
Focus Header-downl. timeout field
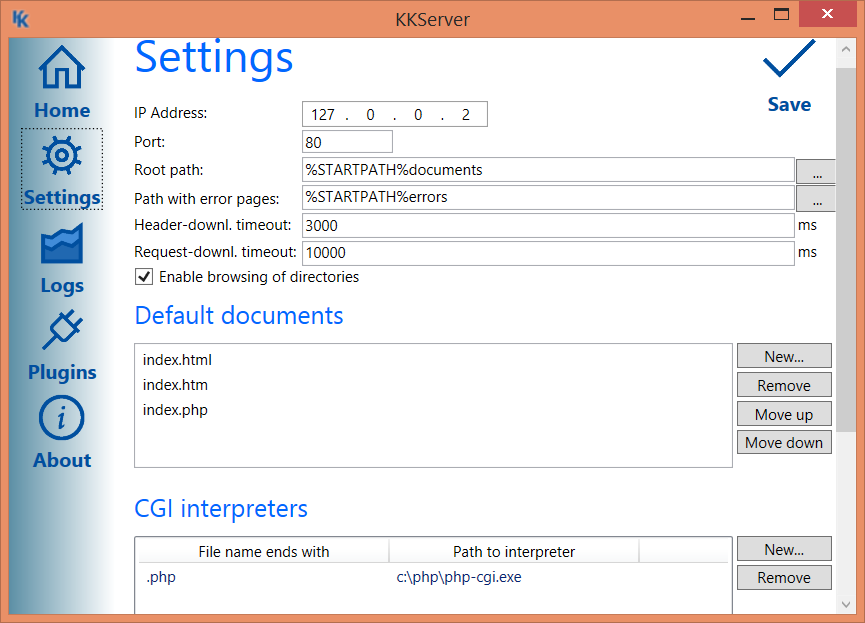pos(548,225)
